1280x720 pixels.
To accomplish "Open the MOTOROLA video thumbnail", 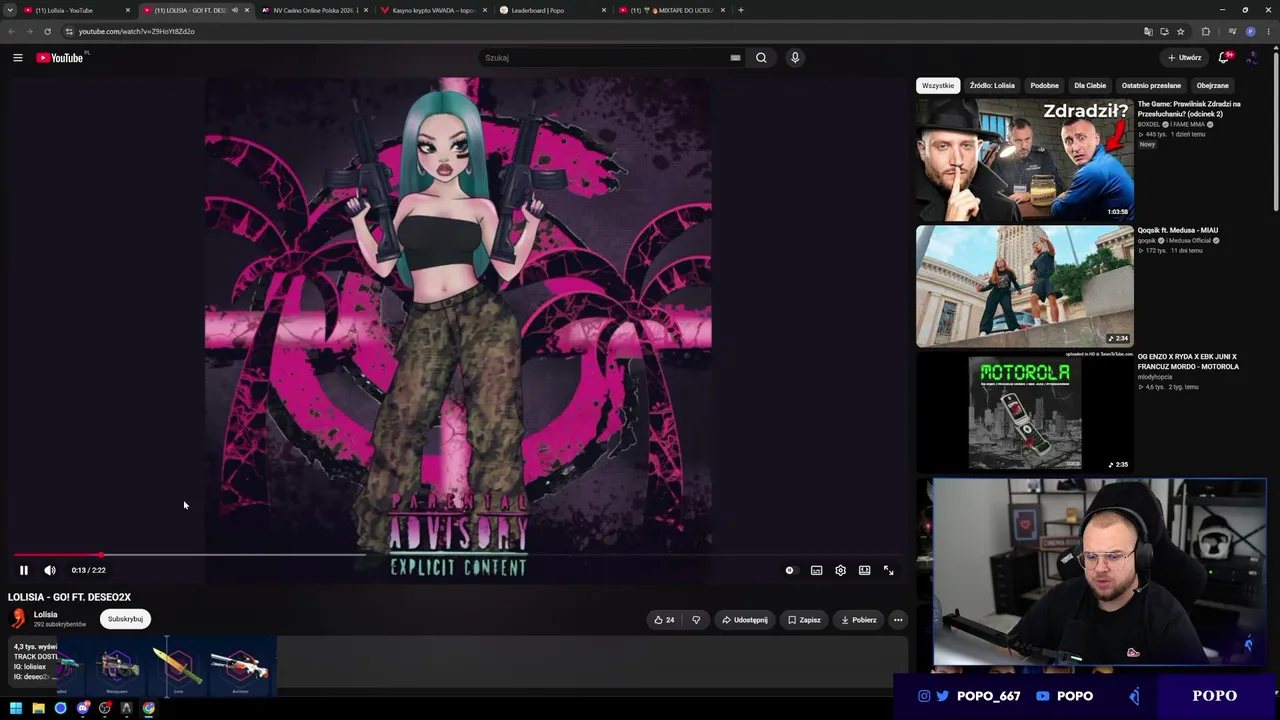I will pos(1025,412).
